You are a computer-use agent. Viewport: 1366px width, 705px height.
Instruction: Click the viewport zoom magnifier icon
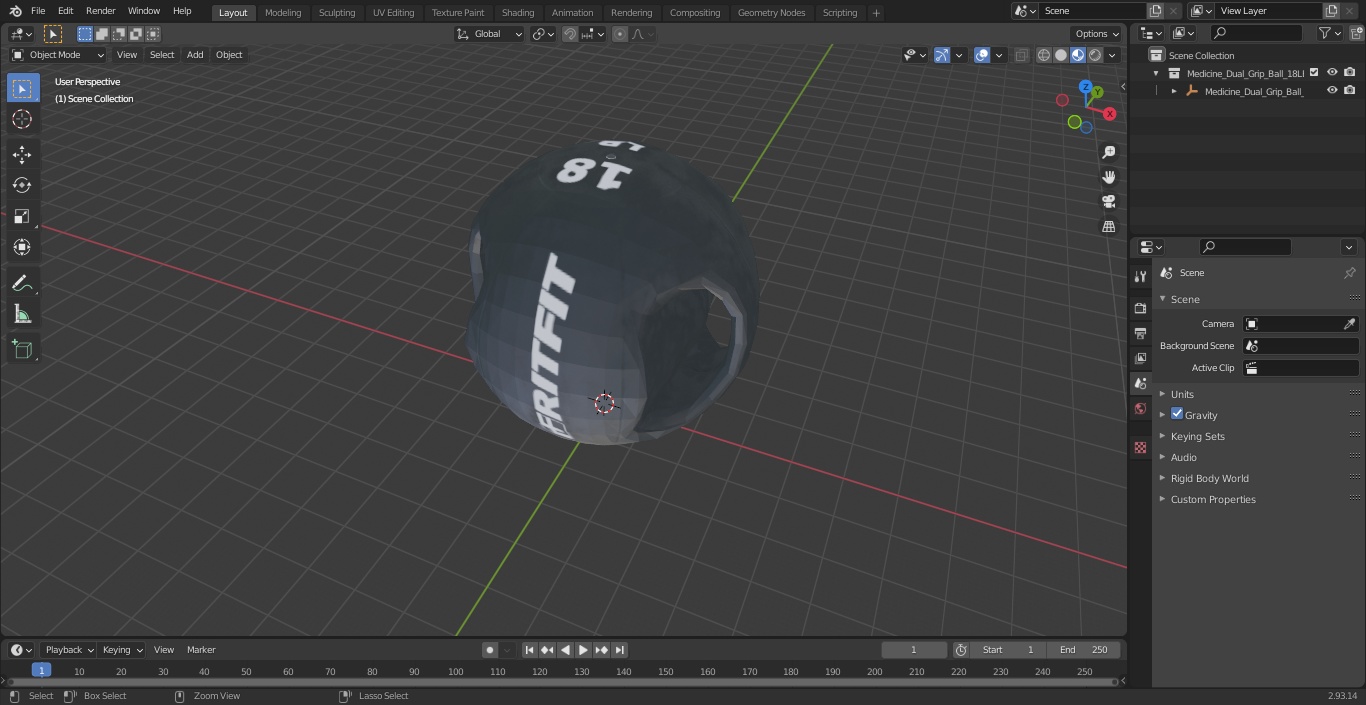[x=1108, y=152]
